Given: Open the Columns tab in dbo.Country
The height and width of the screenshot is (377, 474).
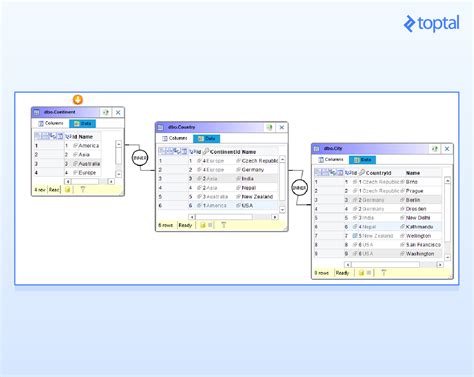Looking at the screenshot, I should tap(175, 138).
